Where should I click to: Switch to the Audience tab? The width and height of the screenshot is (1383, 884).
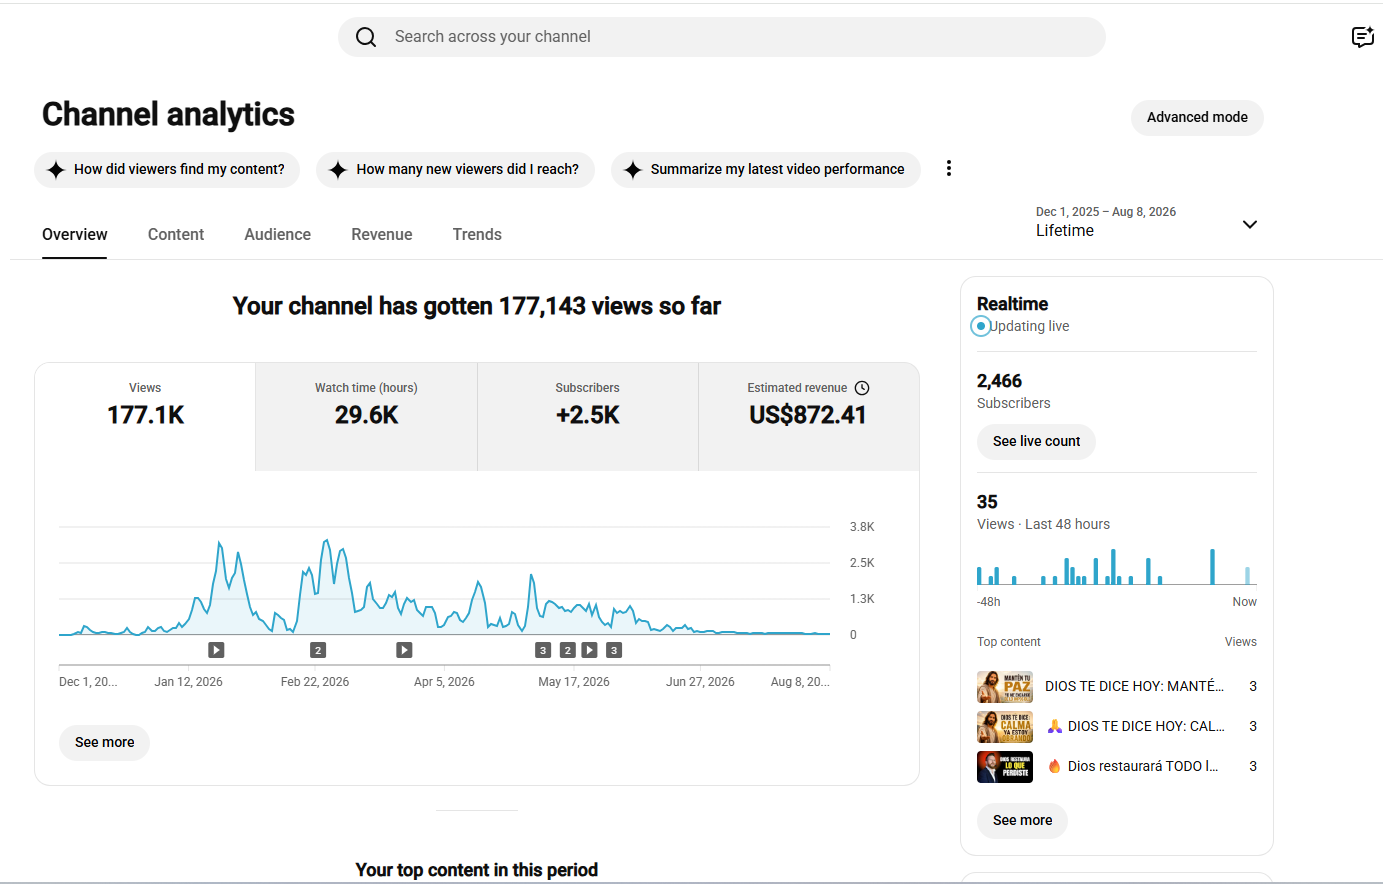pos(277,234)
